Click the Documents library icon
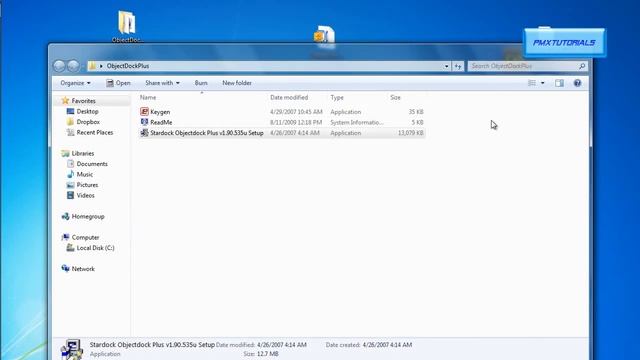Screen dimensions: 640x360 [x=70, y=164]
